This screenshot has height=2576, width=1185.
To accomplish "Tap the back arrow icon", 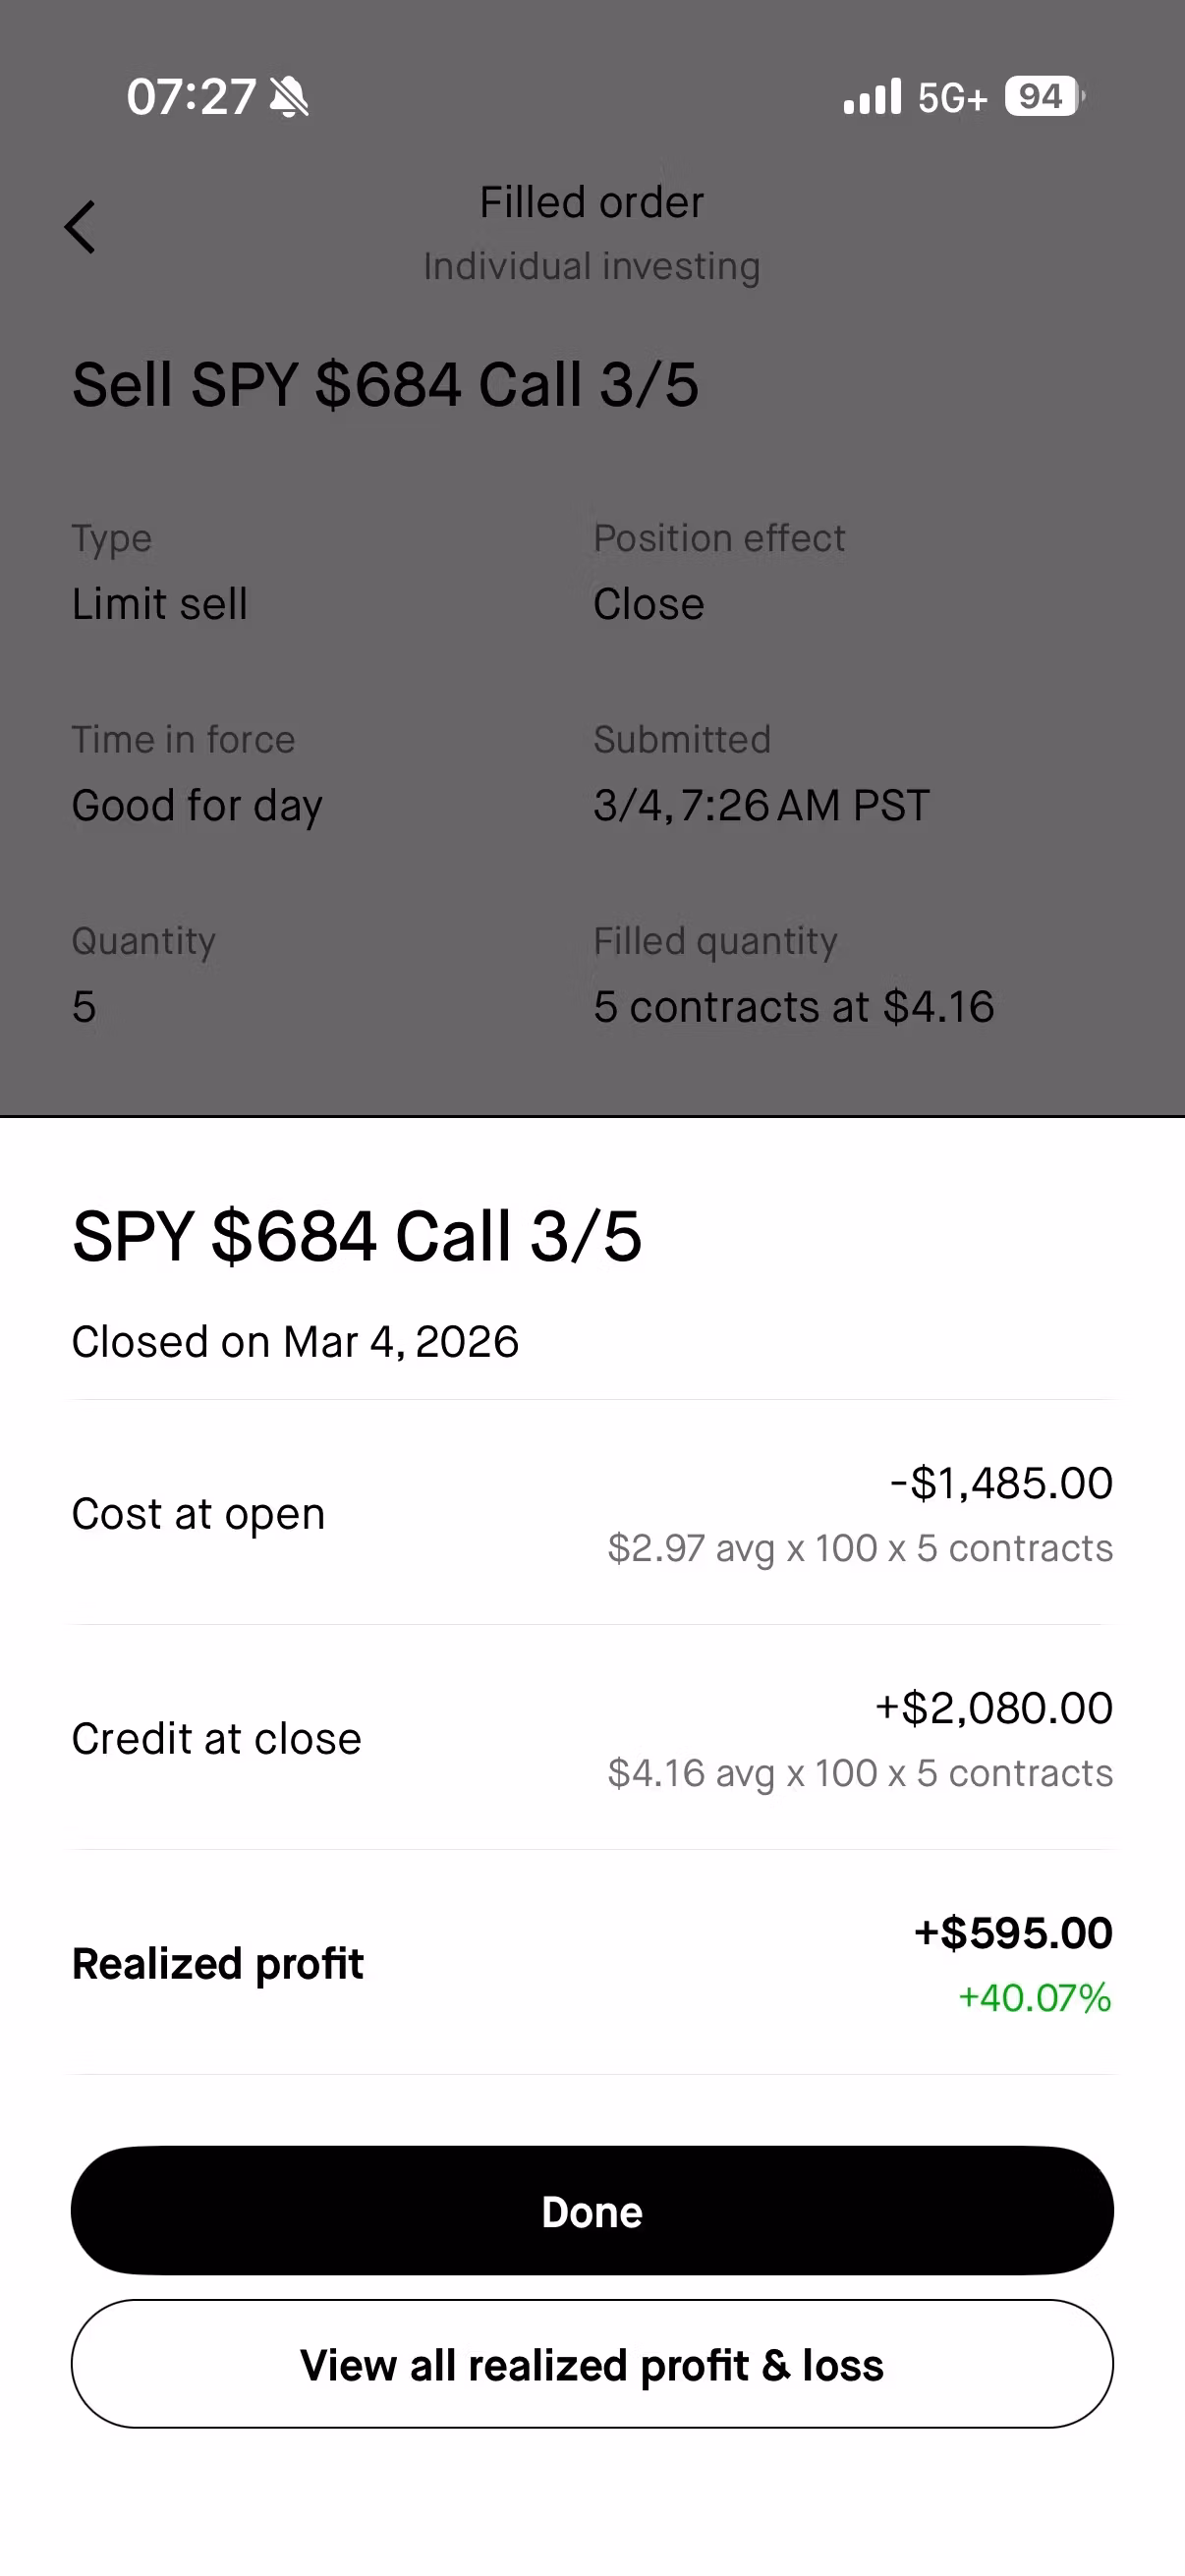I will [80, 228].
